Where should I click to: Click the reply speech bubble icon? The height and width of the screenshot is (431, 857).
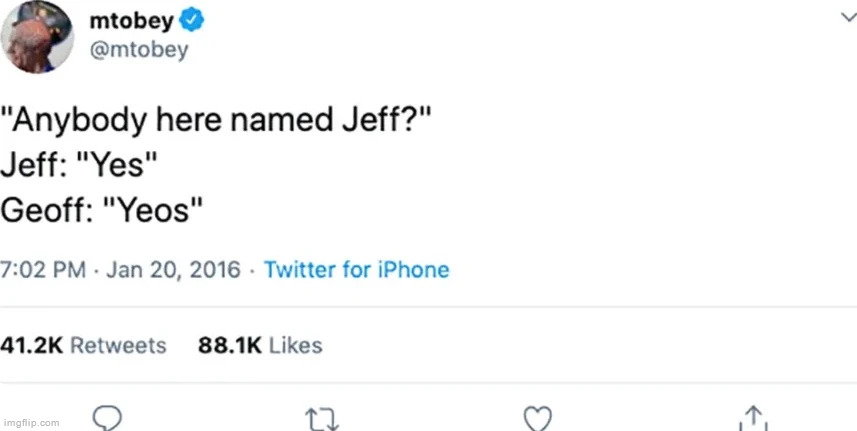coord(107,416)
